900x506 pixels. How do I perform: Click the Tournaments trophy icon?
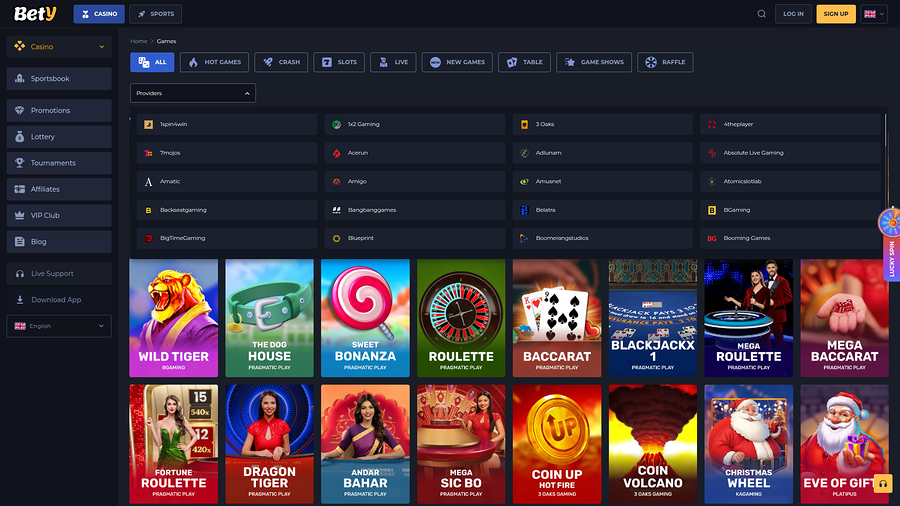(x=20, y=163)
